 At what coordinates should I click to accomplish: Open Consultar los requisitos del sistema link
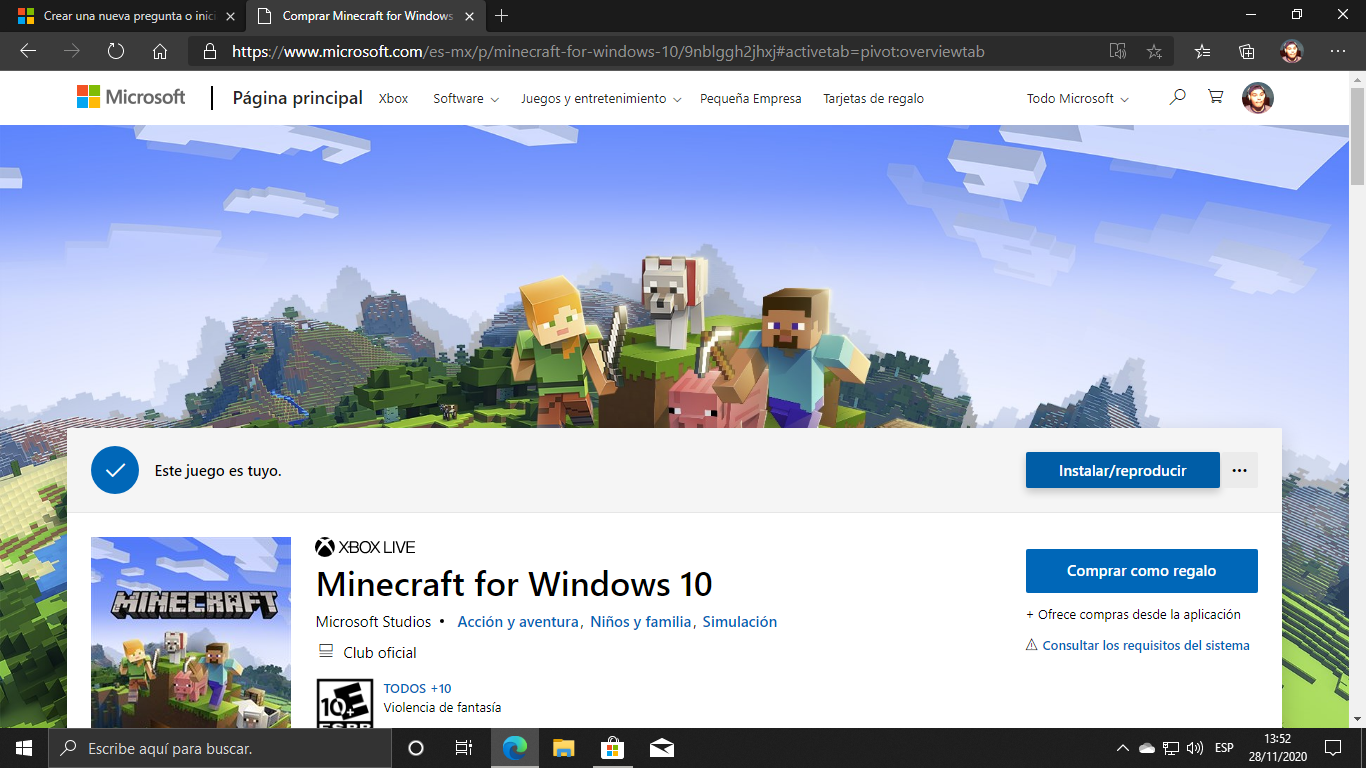(x=1146, y=646)
